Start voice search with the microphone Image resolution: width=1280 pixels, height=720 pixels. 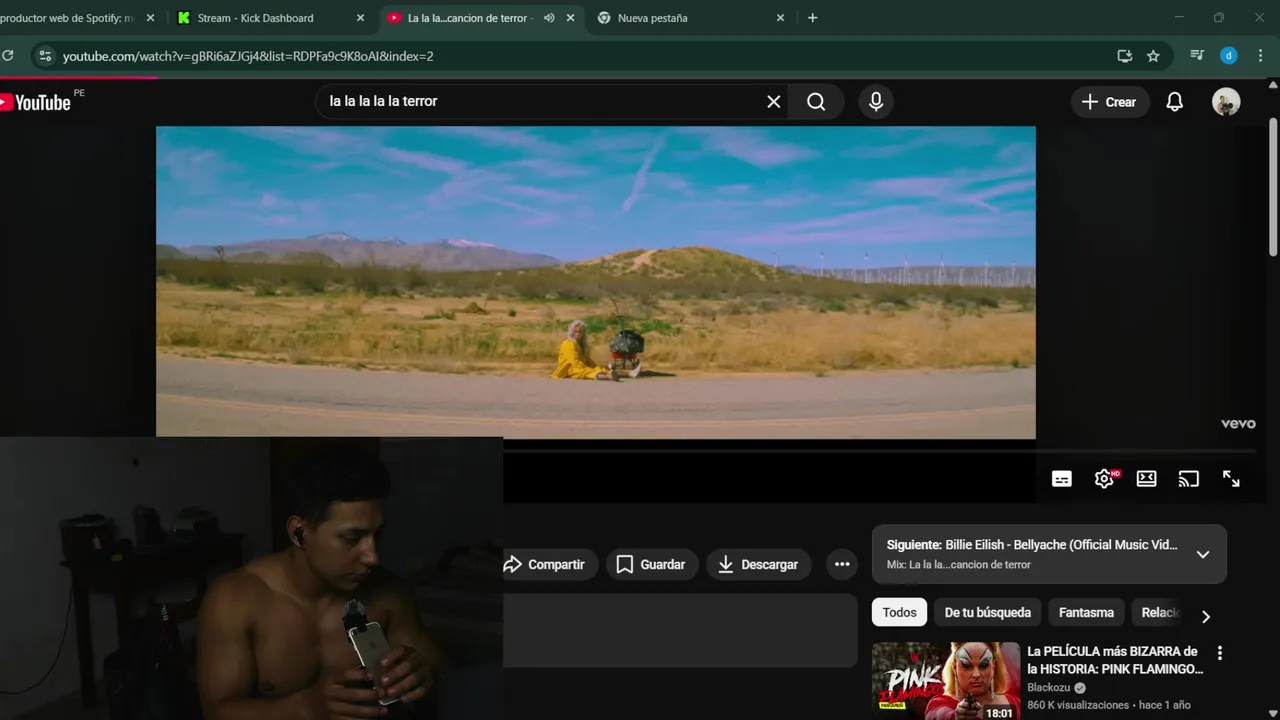[876, 101]
